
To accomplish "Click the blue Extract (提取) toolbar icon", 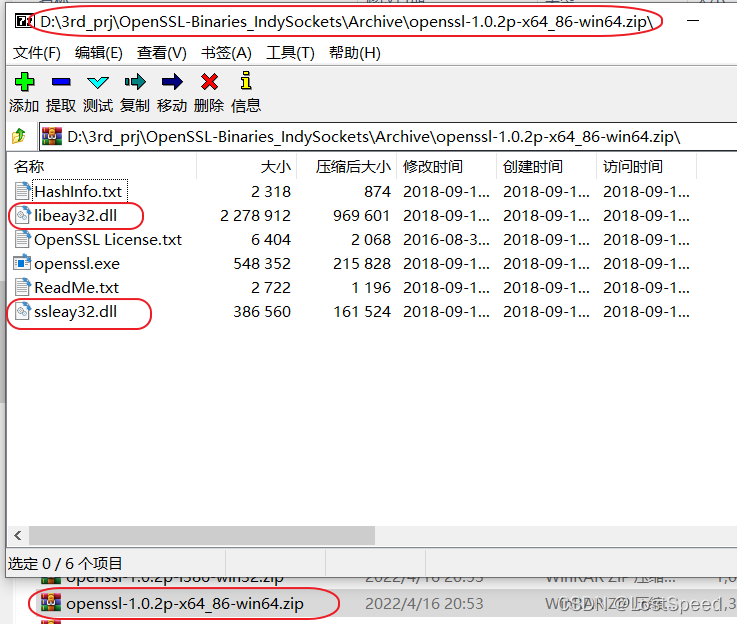I will 61,83.
